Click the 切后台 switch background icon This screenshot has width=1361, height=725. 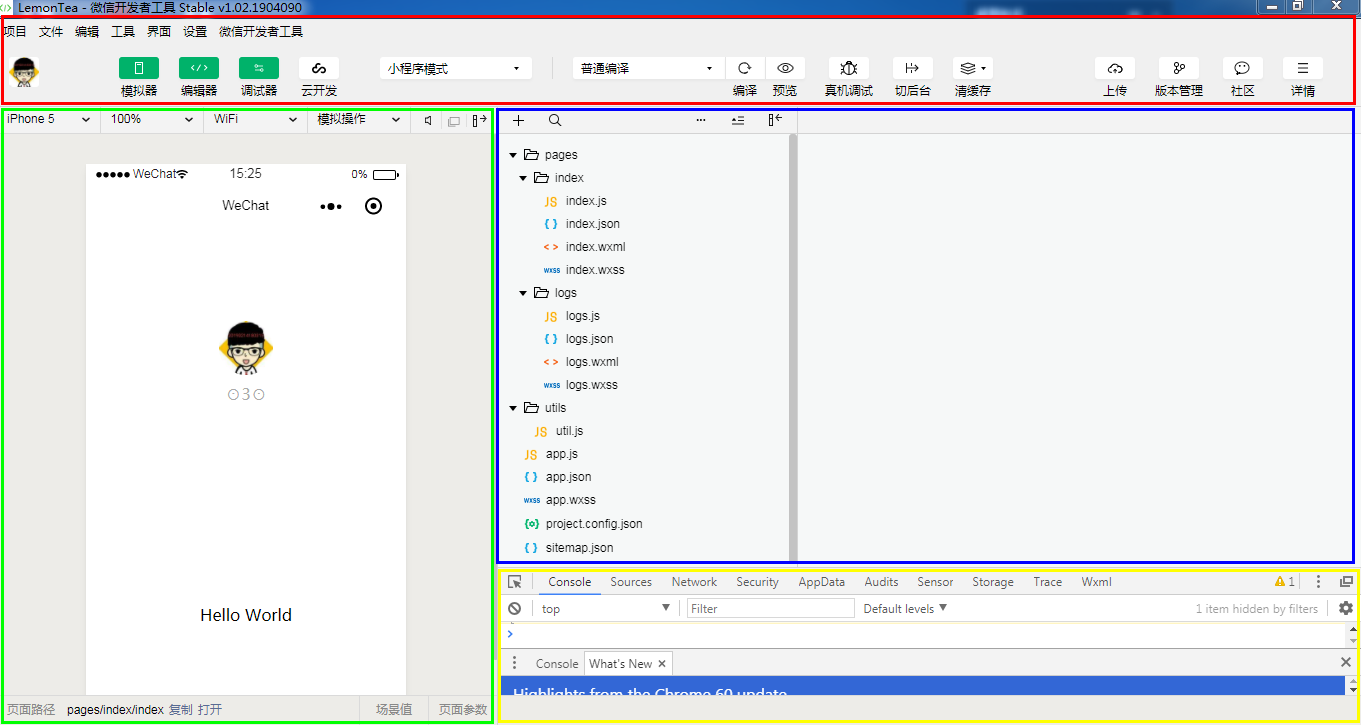point(912,68)
